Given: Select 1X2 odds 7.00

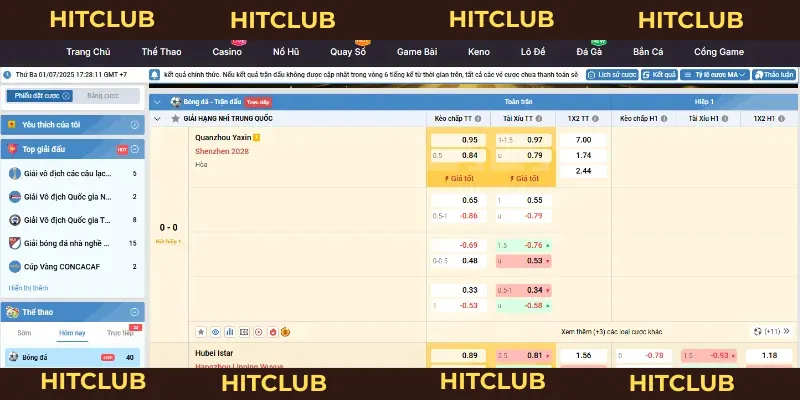Looking at the screenshot, I should pyautogui.click(x=583, y=140).
